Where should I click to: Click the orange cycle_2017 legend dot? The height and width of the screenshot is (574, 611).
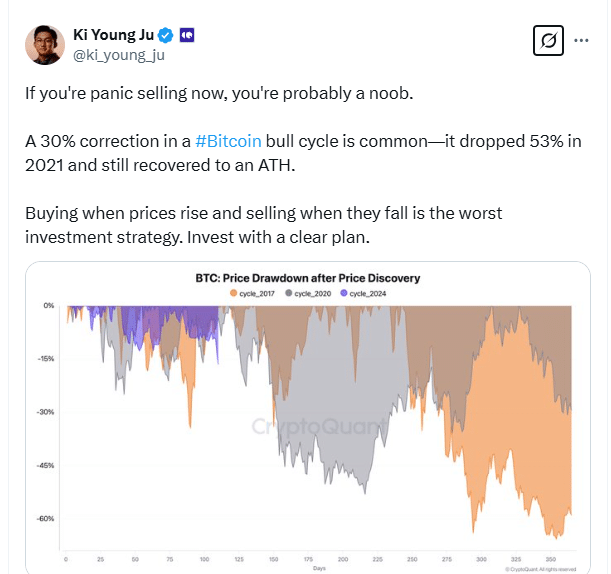click(235, 292)
